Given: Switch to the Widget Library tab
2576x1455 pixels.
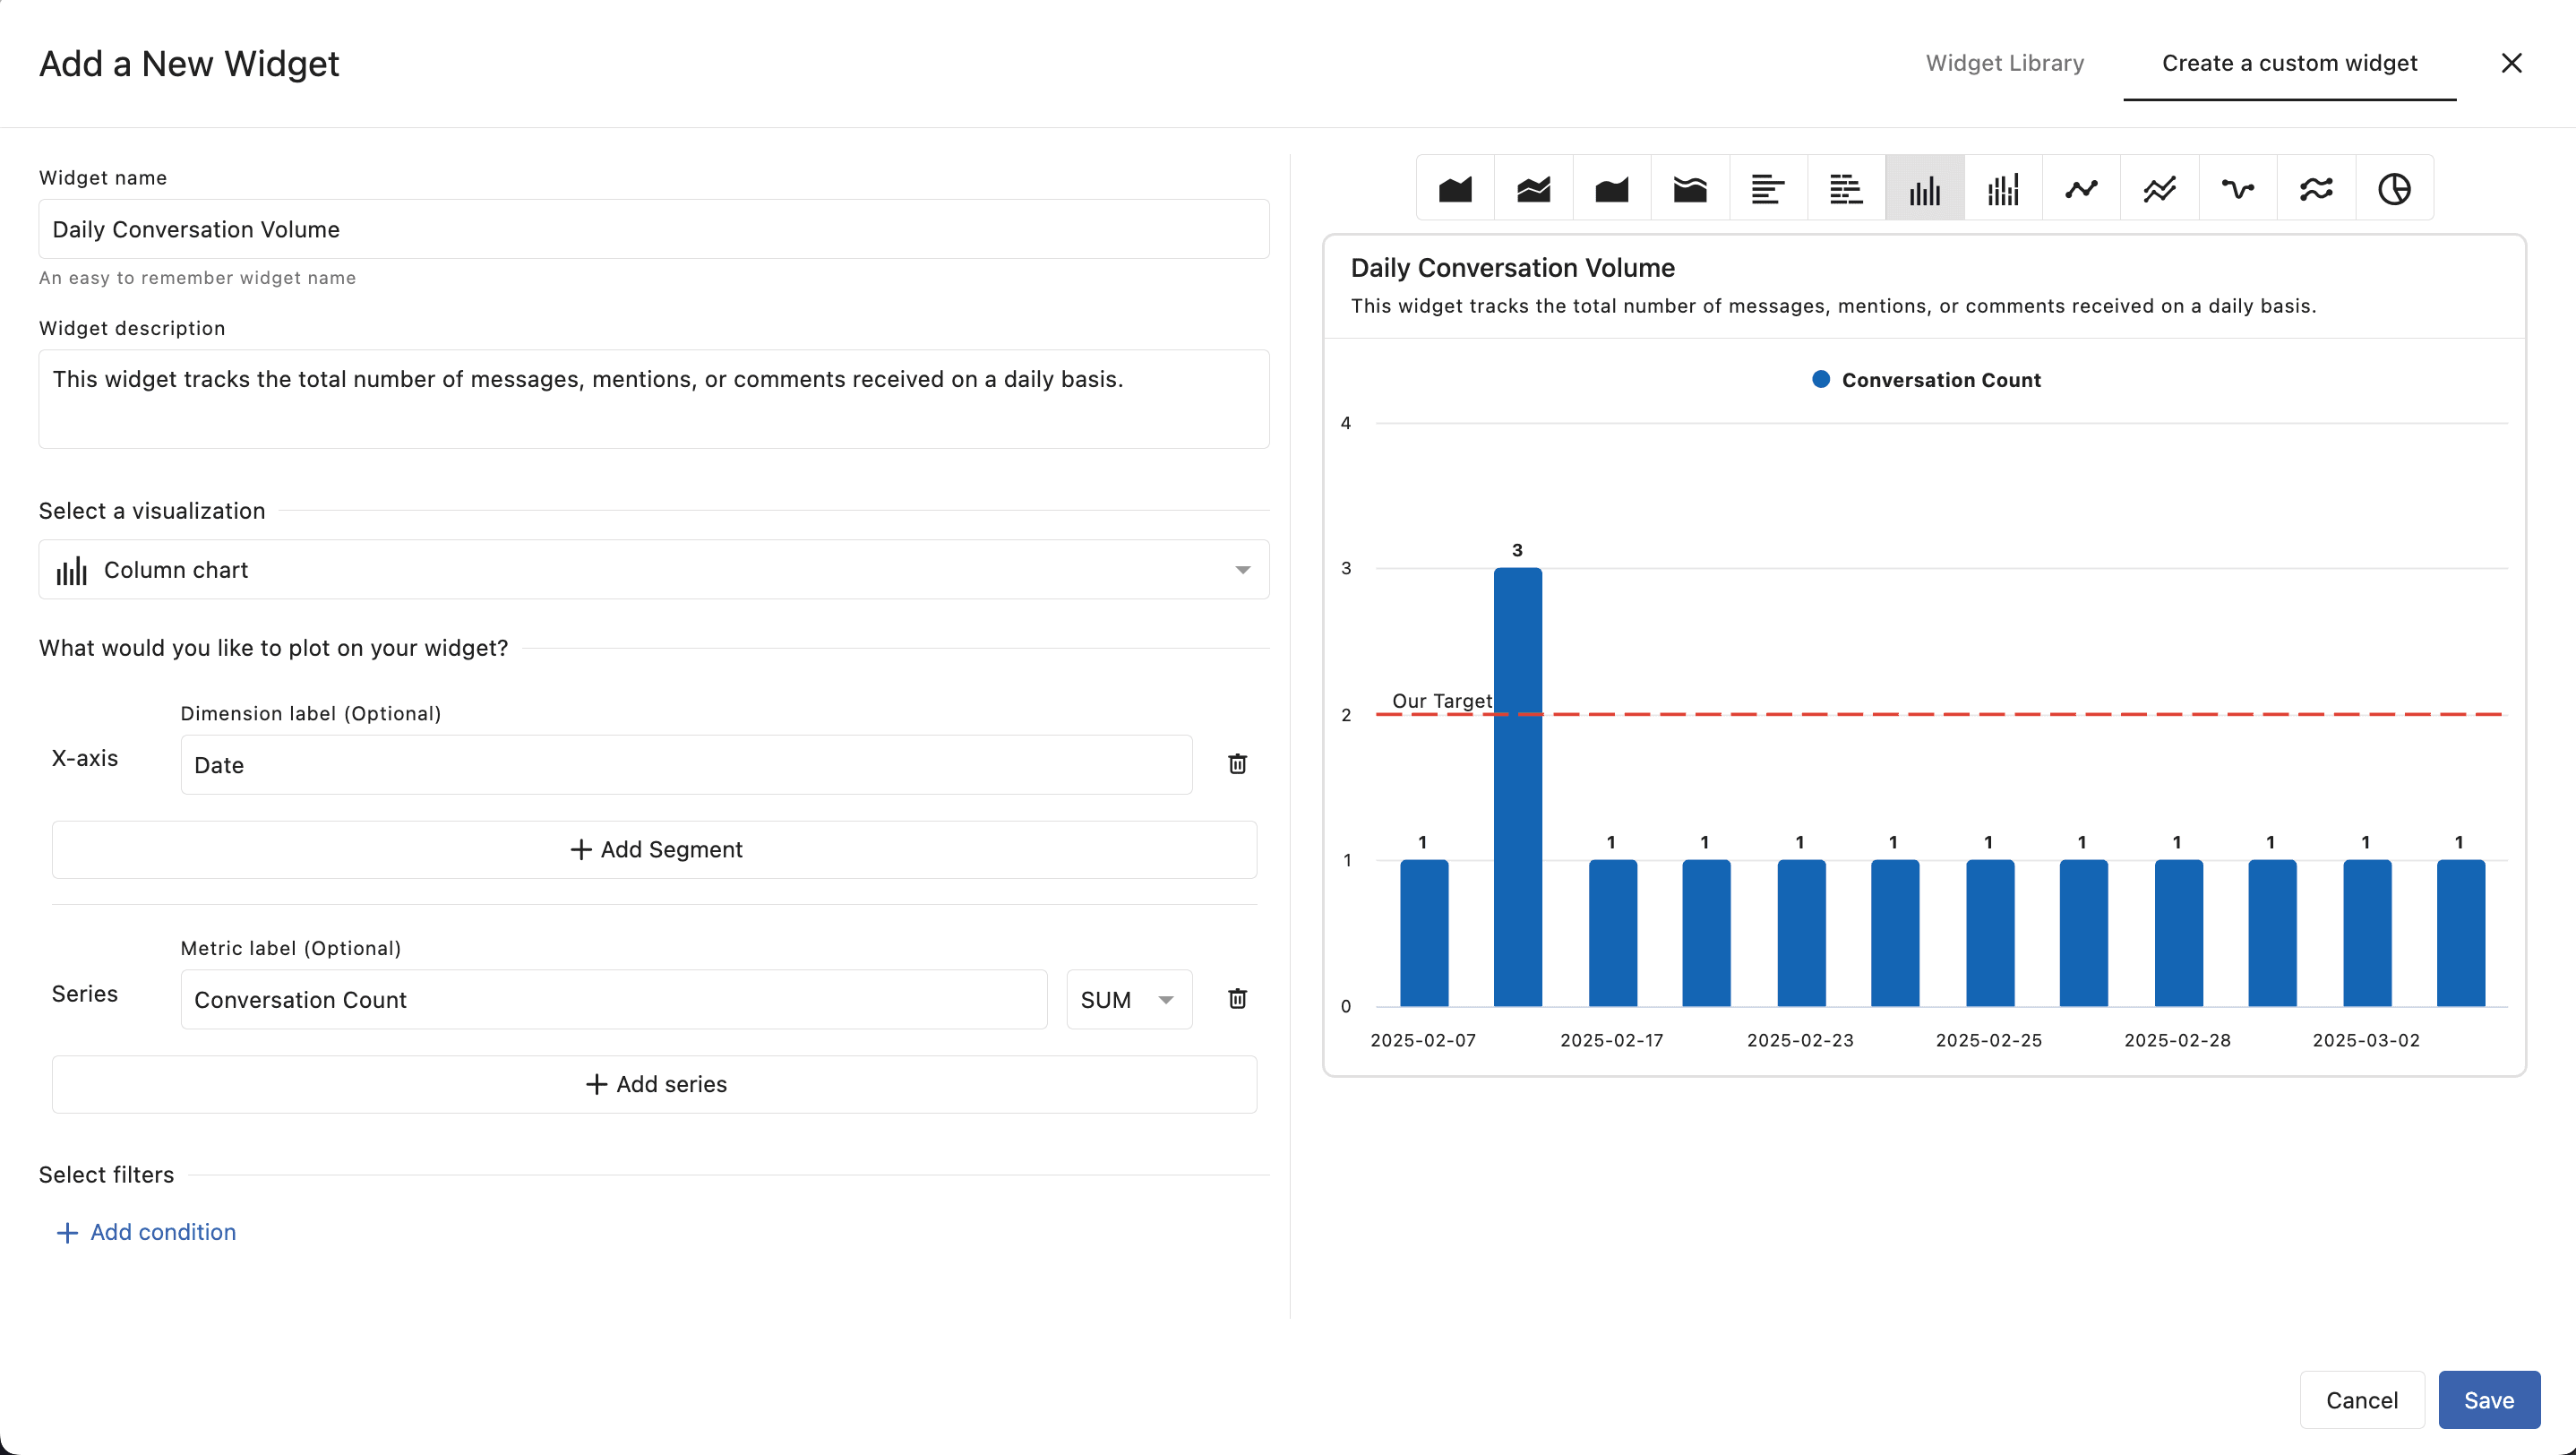Looking at the screenshot, I should [2004, 63].
